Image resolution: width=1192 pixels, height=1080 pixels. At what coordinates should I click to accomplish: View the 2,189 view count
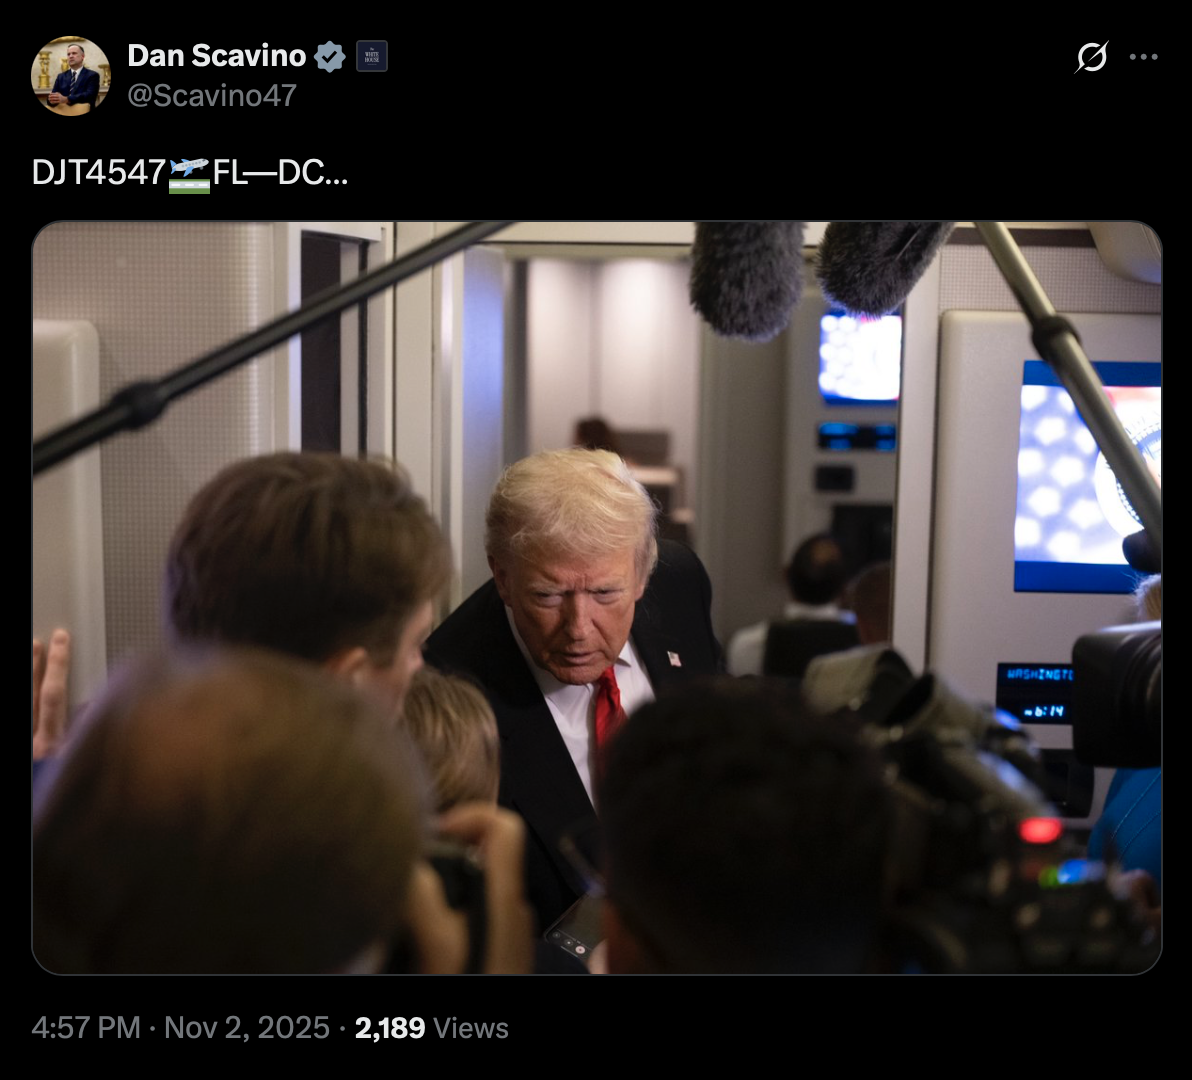[390, 1028]
